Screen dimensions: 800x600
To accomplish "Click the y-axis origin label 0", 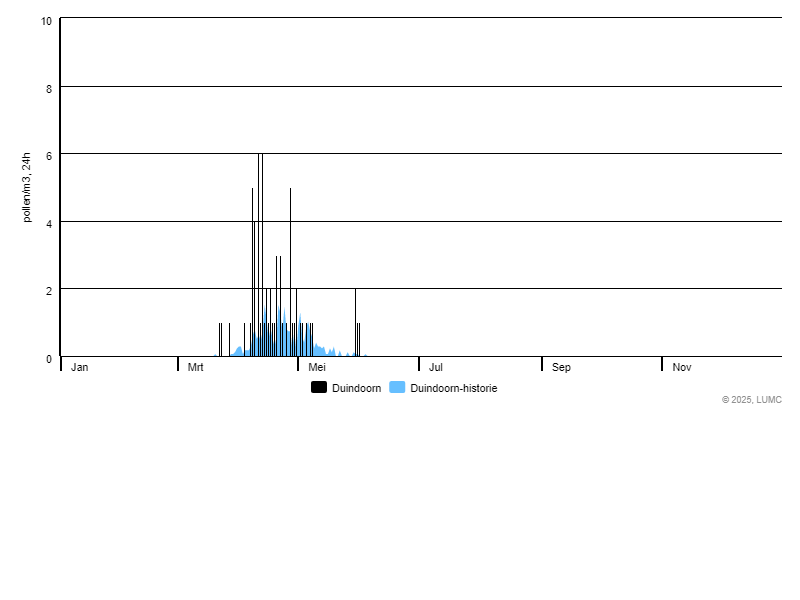I will pos(49,358).
